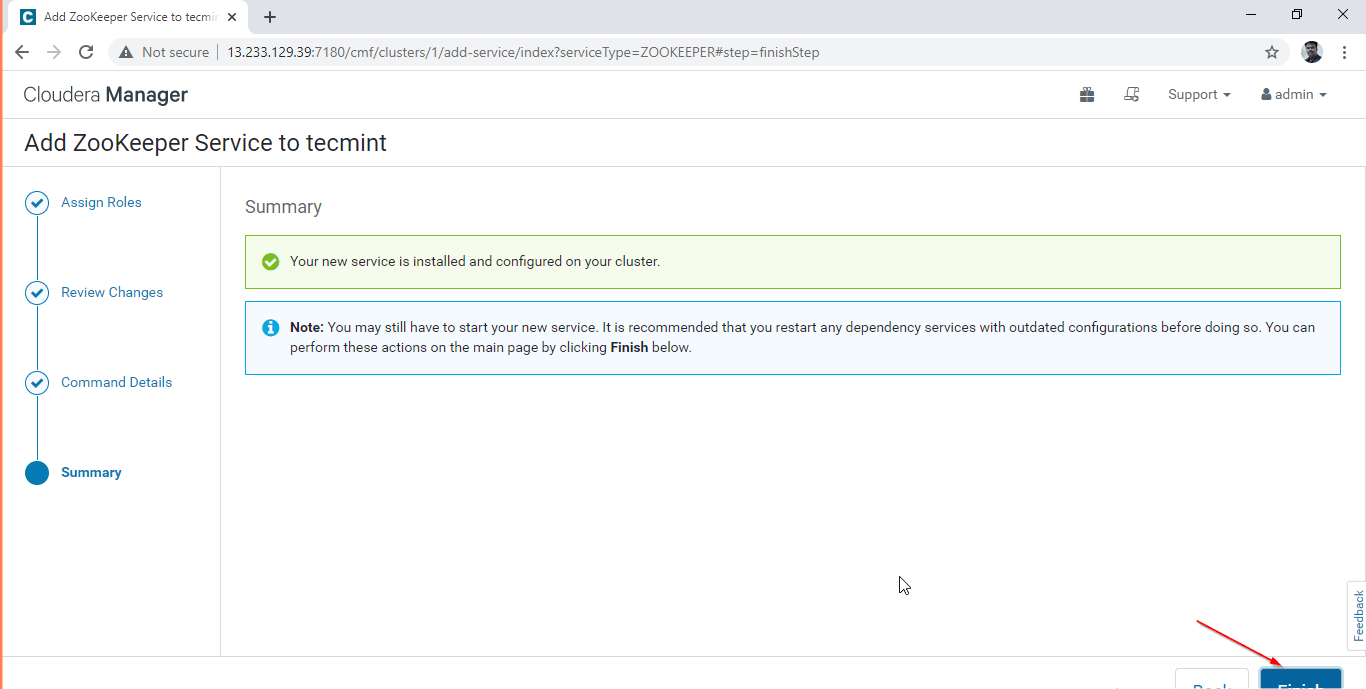Select the Summary step
This screenshot has width=1366, height=689.
click(90, 473)
